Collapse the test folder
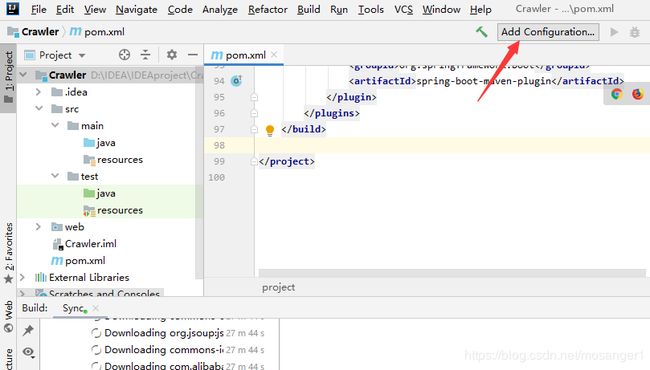The width and height of the screenshot is (650, 370). 55,176
